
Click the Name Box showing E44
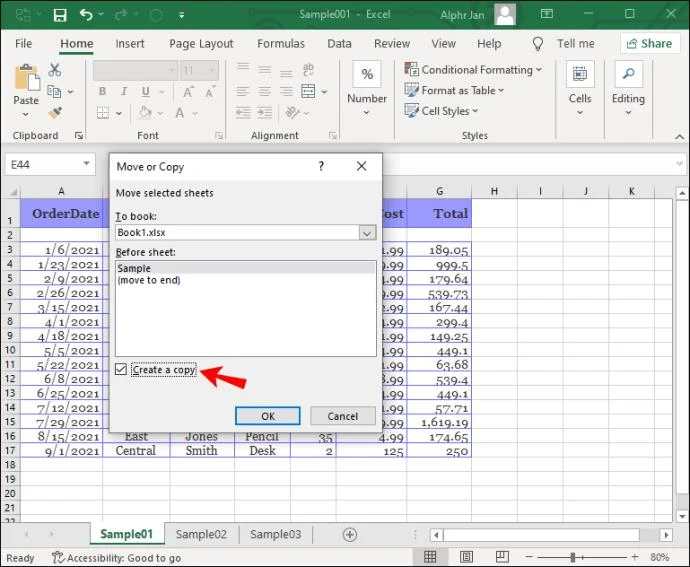(50, 165)
